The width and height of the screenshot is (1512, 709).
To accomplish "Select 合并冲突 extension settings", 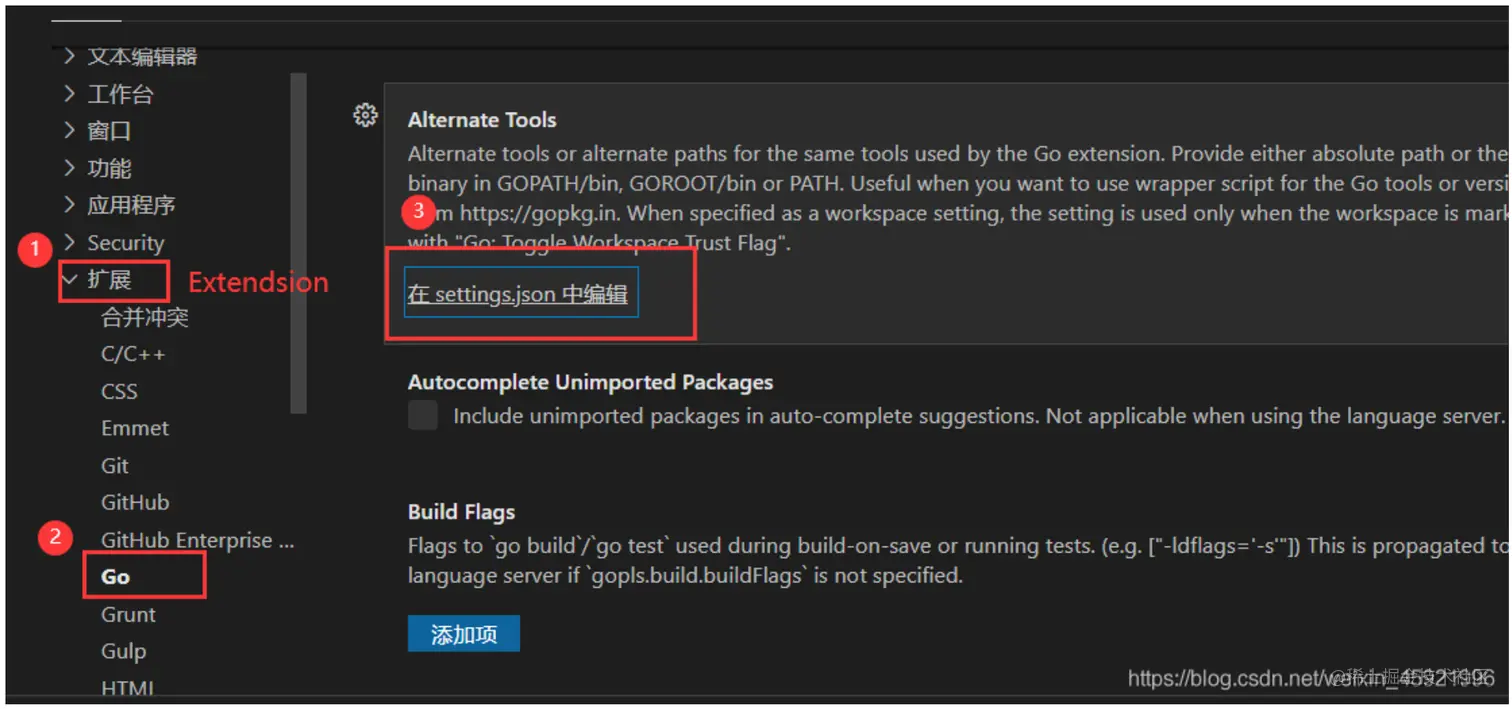I will click(x=145, y=318).
